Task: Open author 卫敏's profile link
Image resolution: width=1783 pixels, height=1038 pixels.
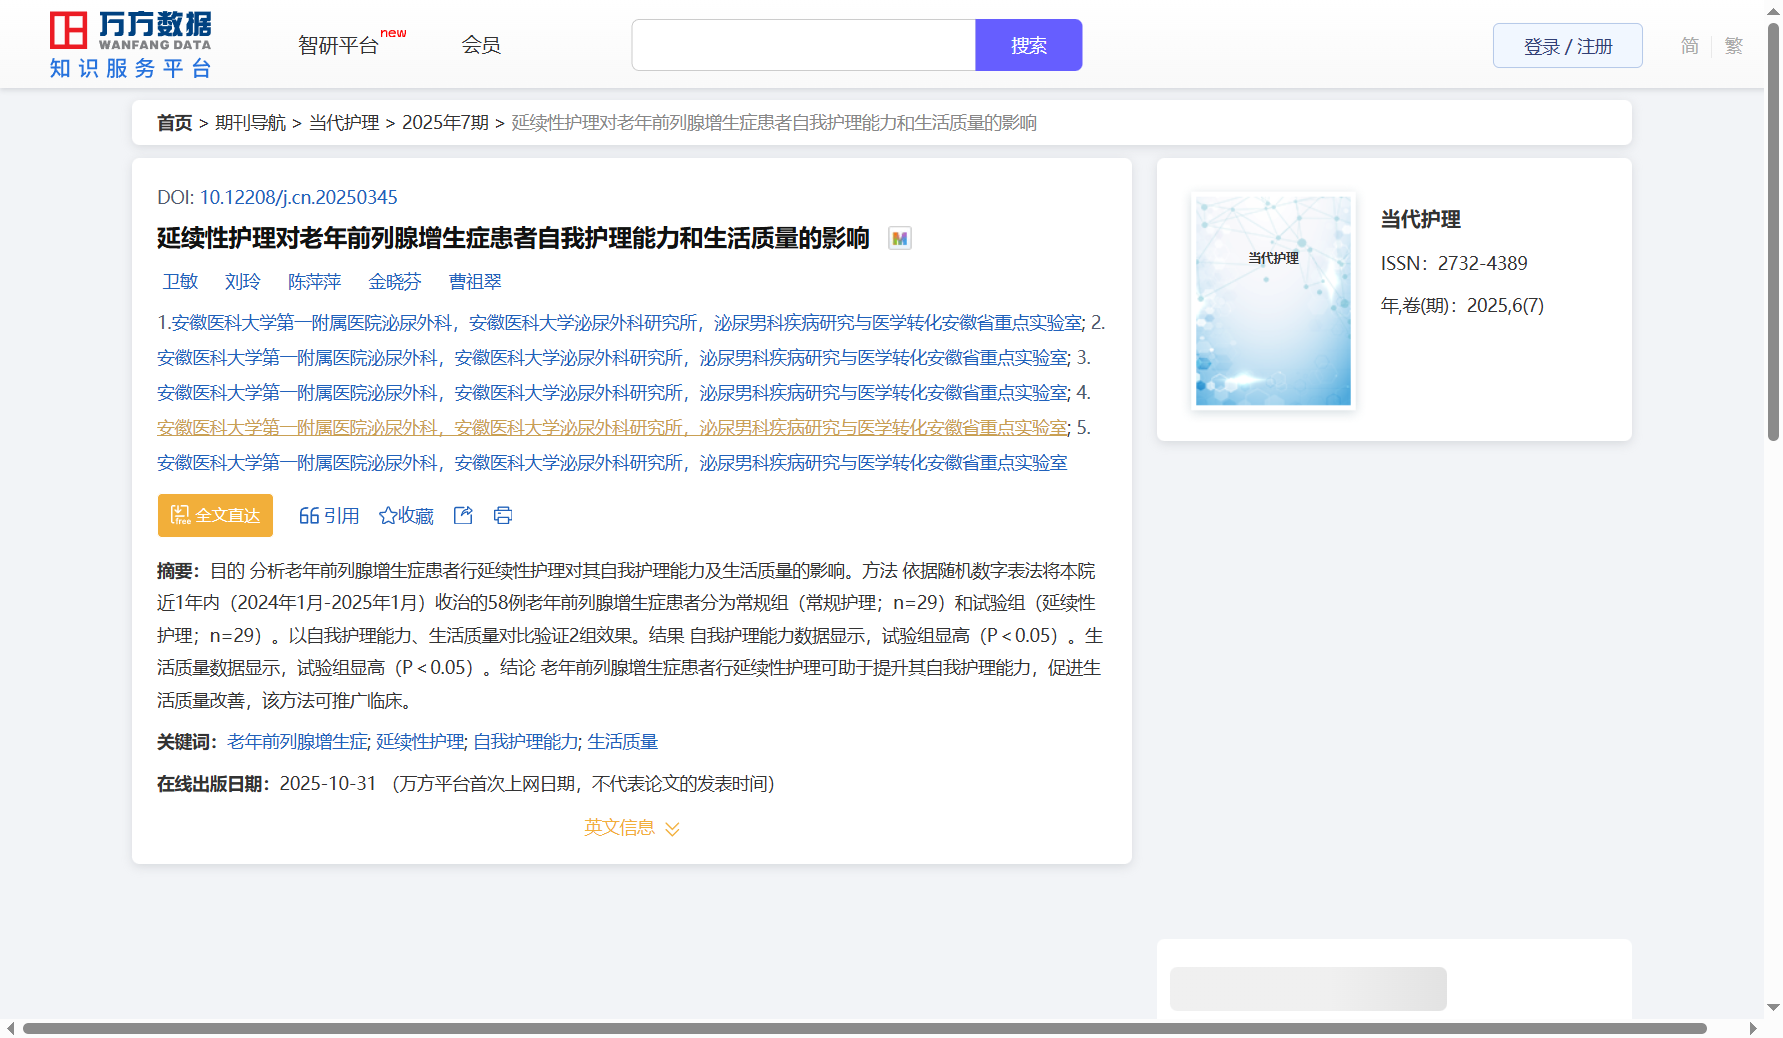Action: tap(180, 282)
